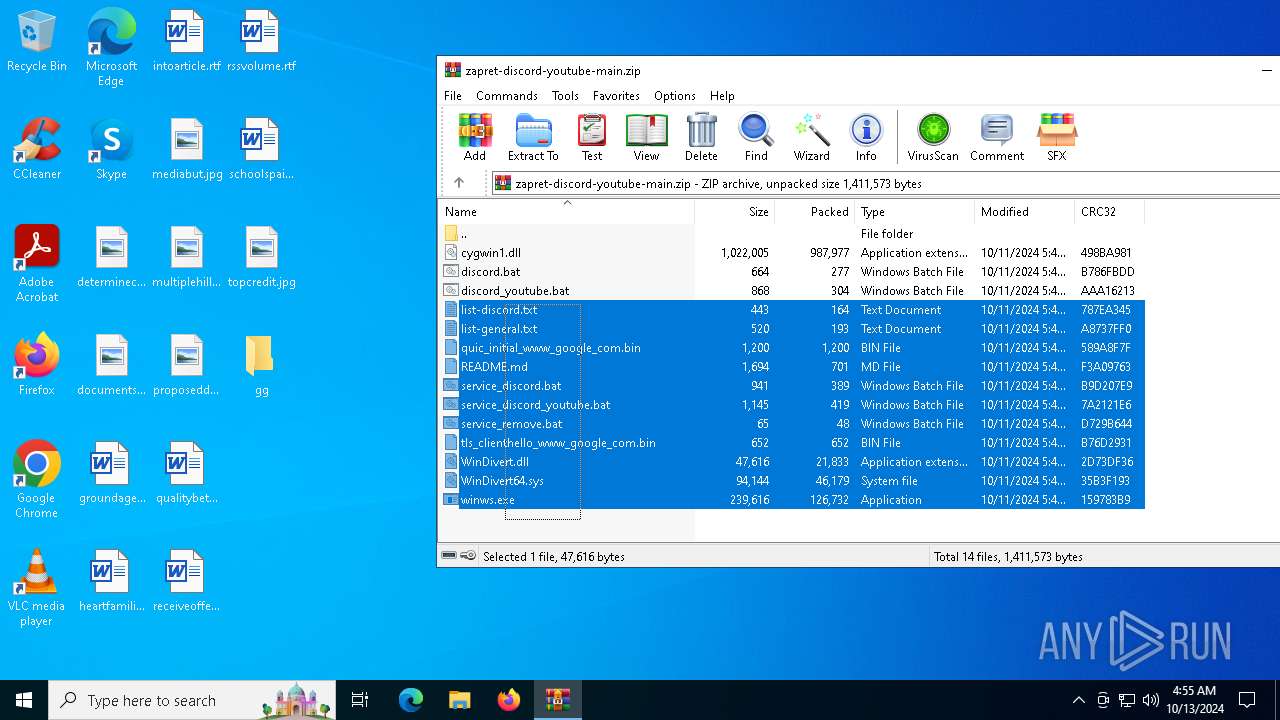The width and height of the screenshot is (1280, 720).
Task: Open the Tools menu
Action: click(565, 96)
